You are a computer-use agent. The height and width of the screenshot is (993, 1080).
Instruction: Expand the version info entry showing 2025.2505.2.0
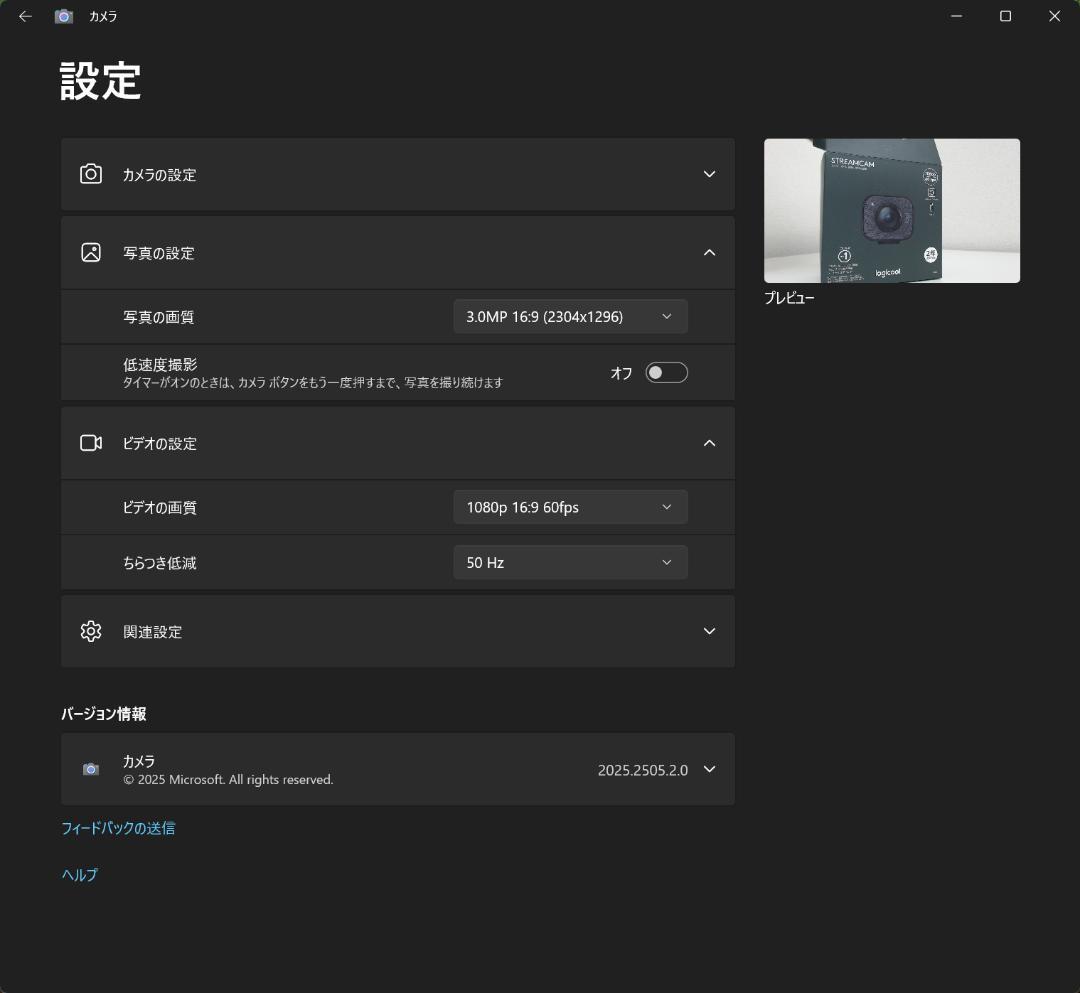tap(709, 769)
